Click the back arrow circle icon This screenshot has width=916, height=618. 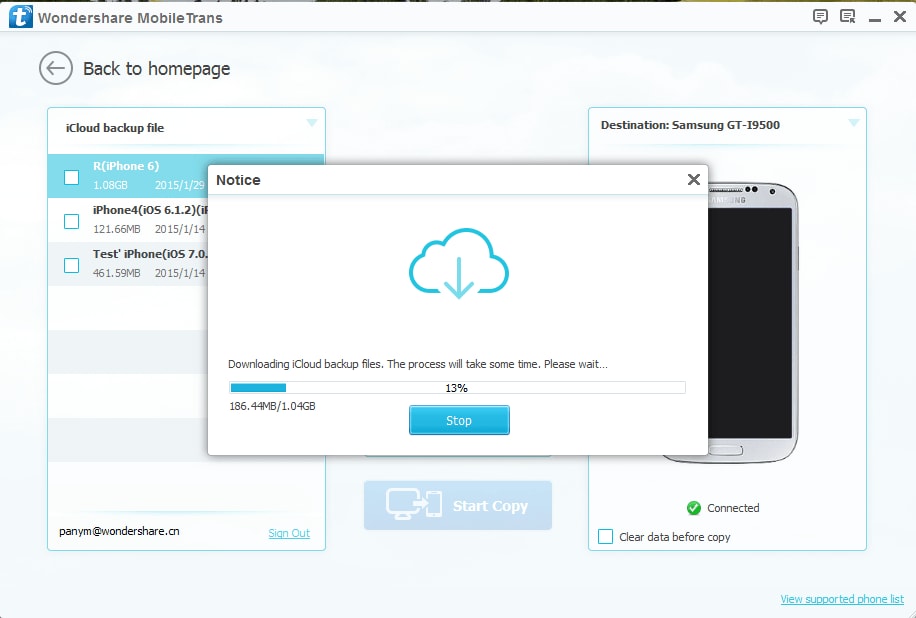click(56, 68)
